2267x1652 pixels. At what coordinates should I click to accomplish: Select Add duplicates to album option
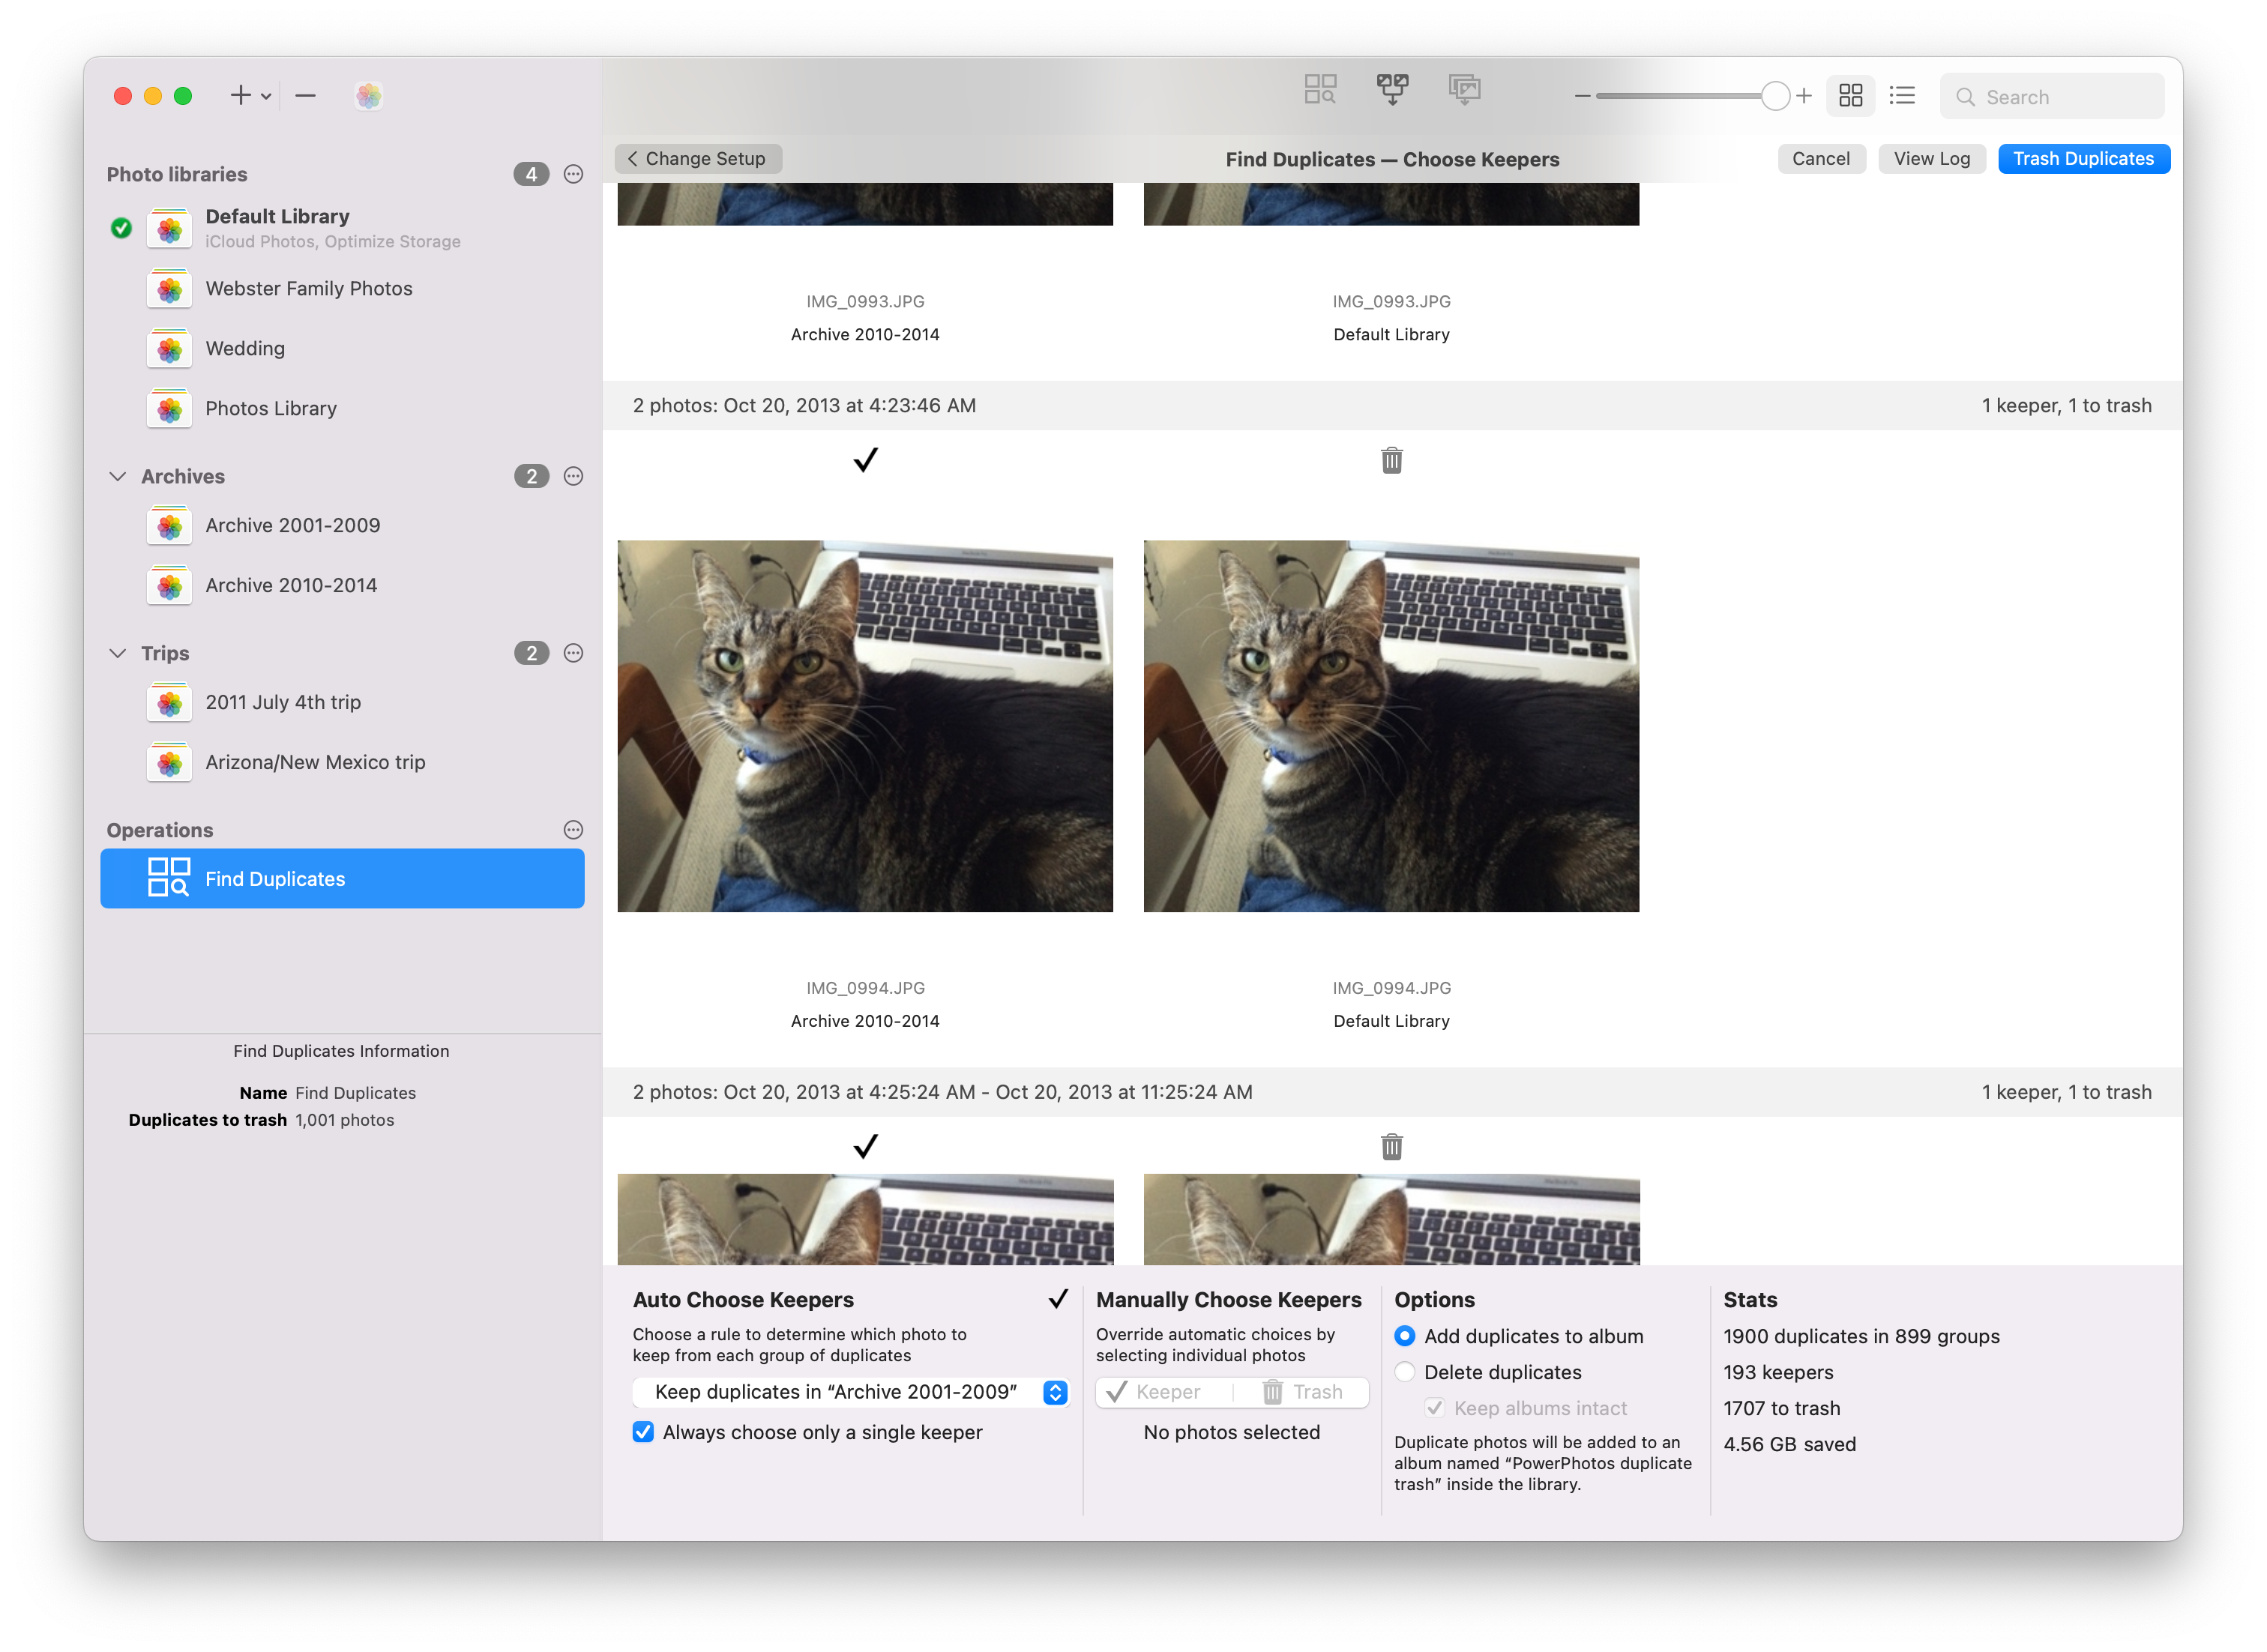1405,1336
